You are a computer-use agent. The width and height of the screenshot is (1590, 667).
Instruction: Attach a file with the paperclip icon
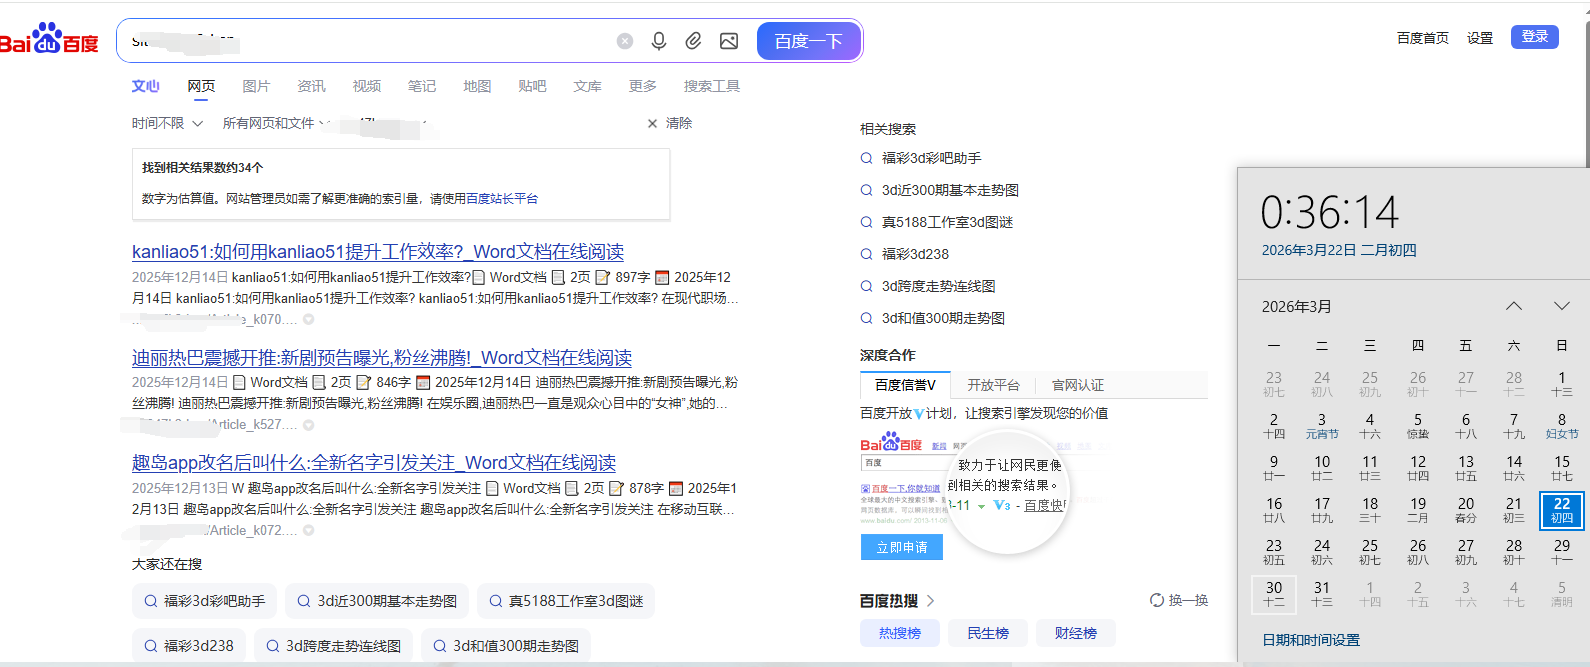[693, 41]
